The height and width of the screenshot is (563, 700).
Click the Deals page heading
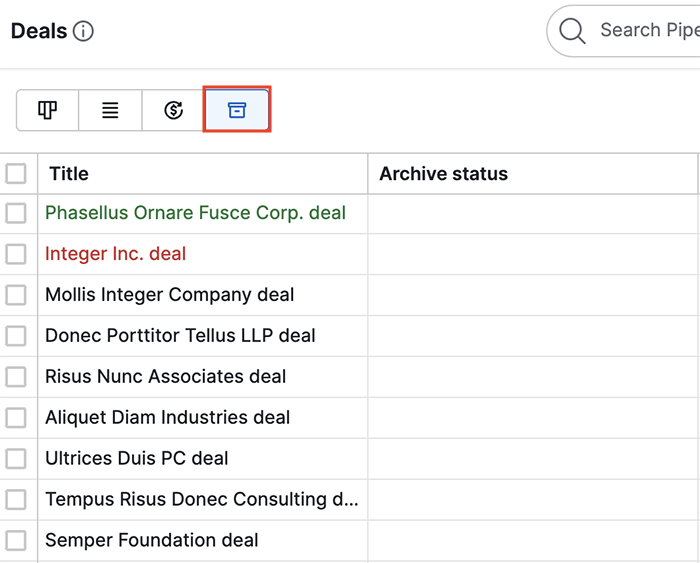(39, 31)
